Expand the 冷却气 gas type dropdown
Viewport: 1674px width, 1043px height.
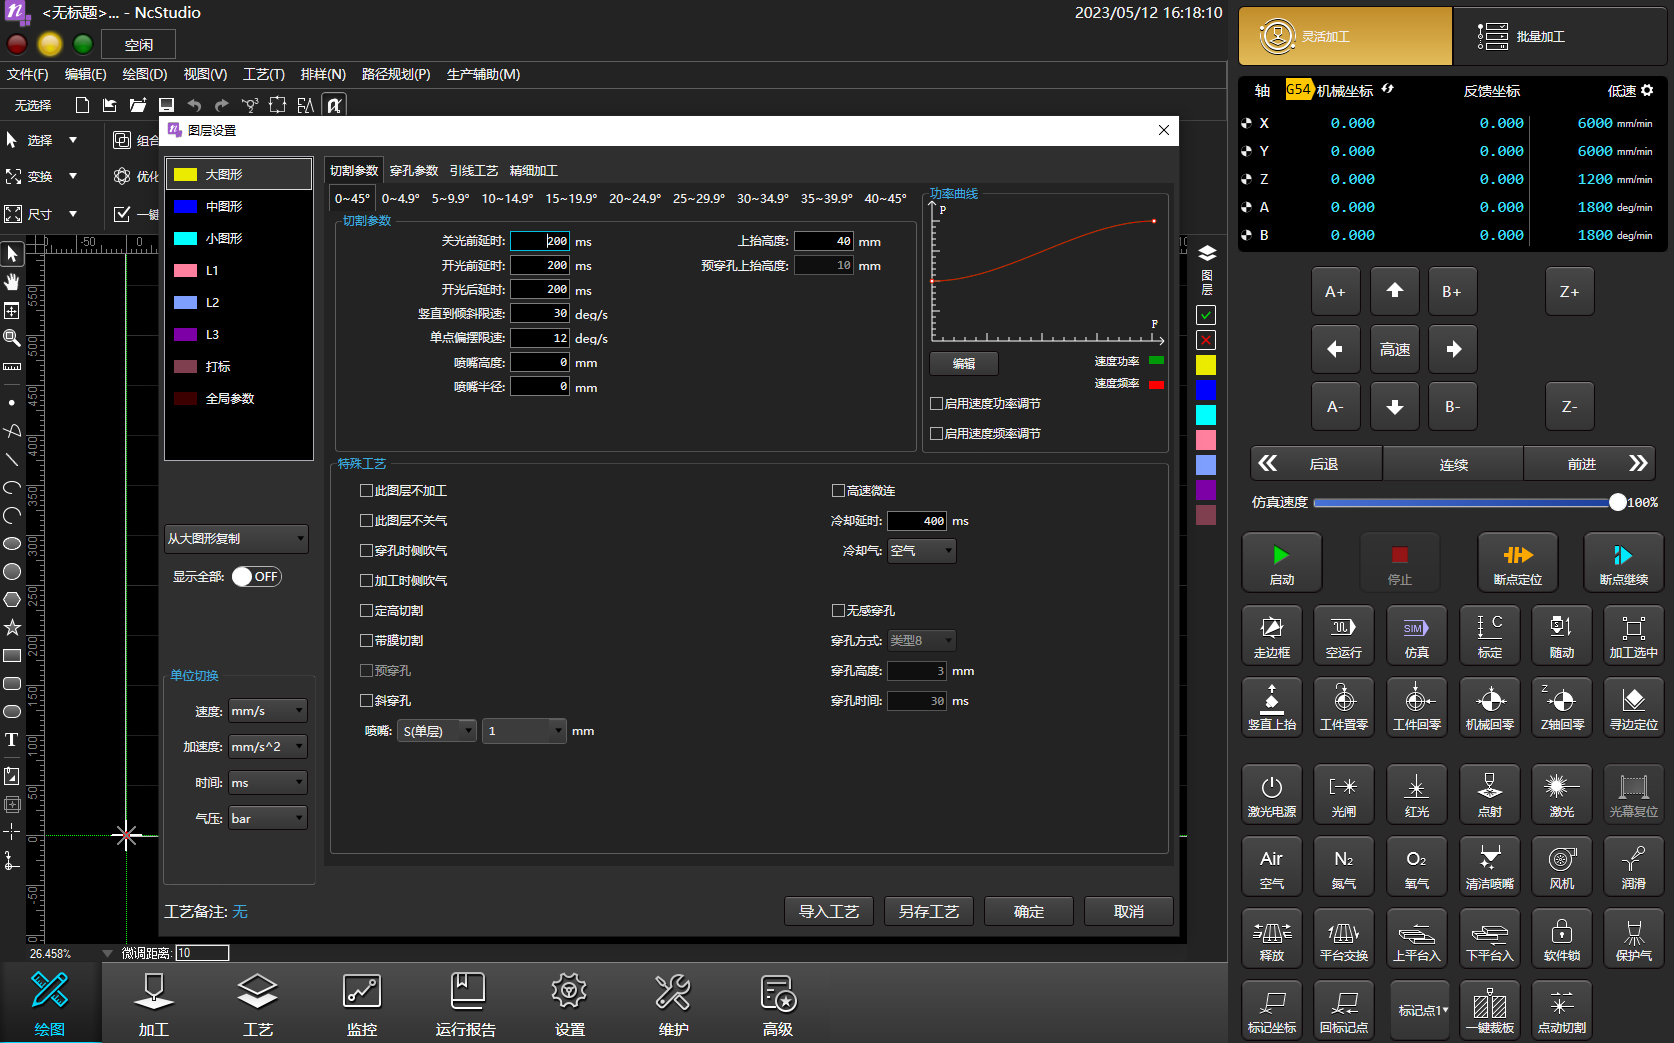click(x=921, y=551)
